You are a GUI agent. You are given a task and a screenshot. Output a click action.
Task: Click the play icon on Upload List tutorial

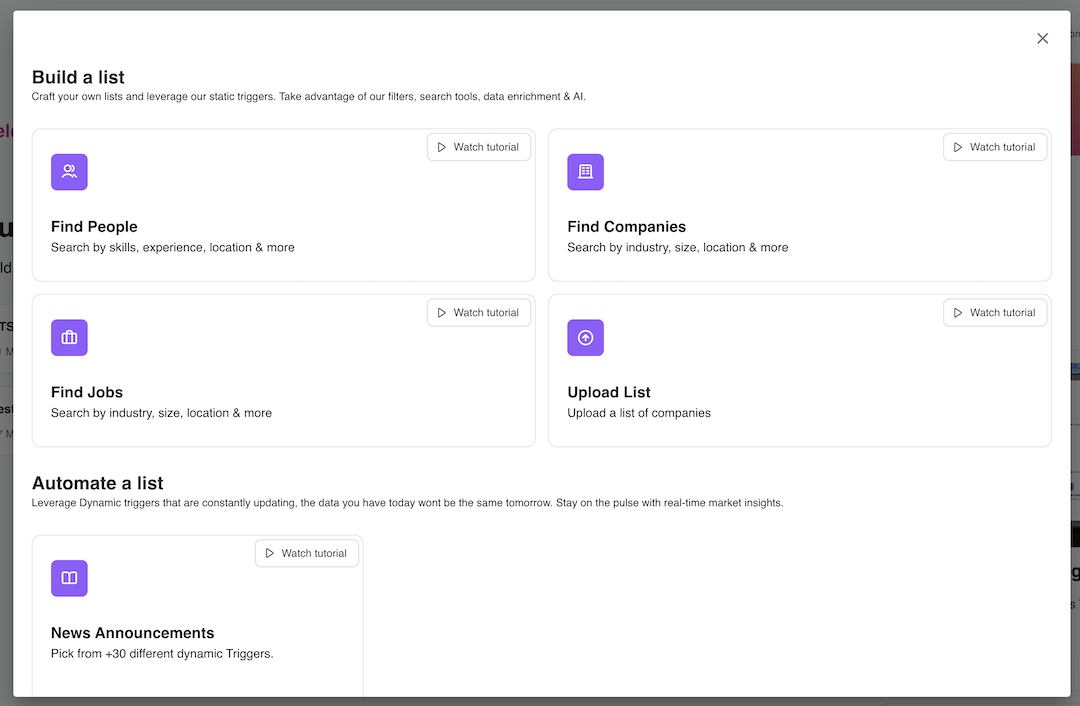(x=959, y=312)
